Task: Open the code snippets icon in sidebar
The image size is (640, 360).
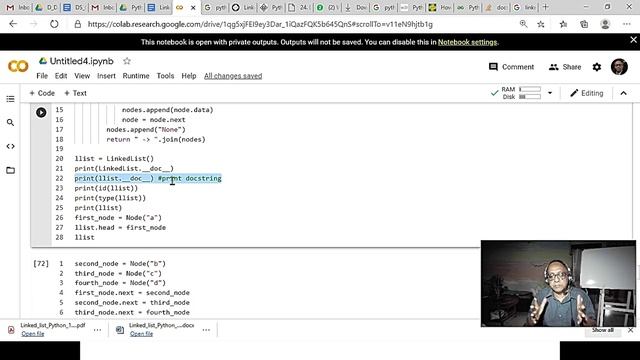Action: pos(10,146)
